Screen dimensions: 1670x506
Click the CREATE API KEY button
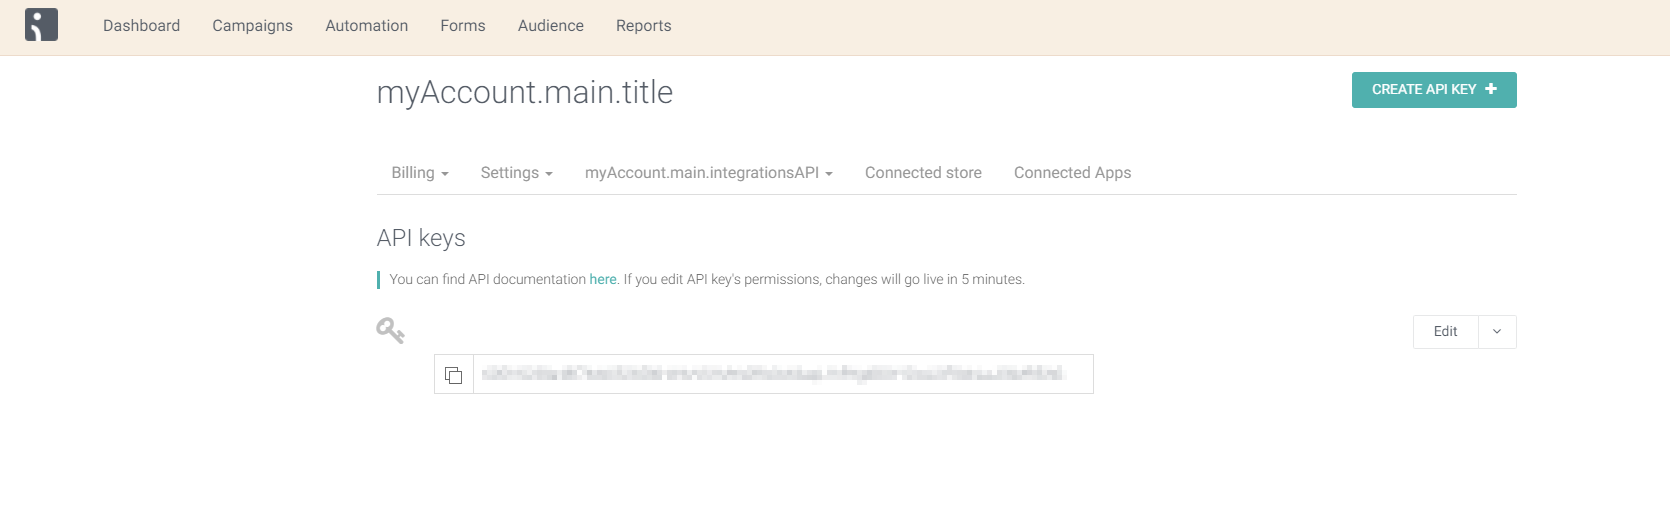(x=1434, y=90)
